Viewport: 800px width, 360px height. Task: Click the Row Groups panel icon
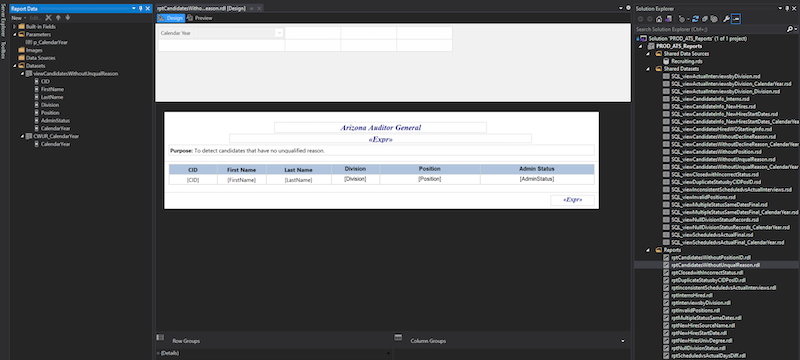(160, 338)
